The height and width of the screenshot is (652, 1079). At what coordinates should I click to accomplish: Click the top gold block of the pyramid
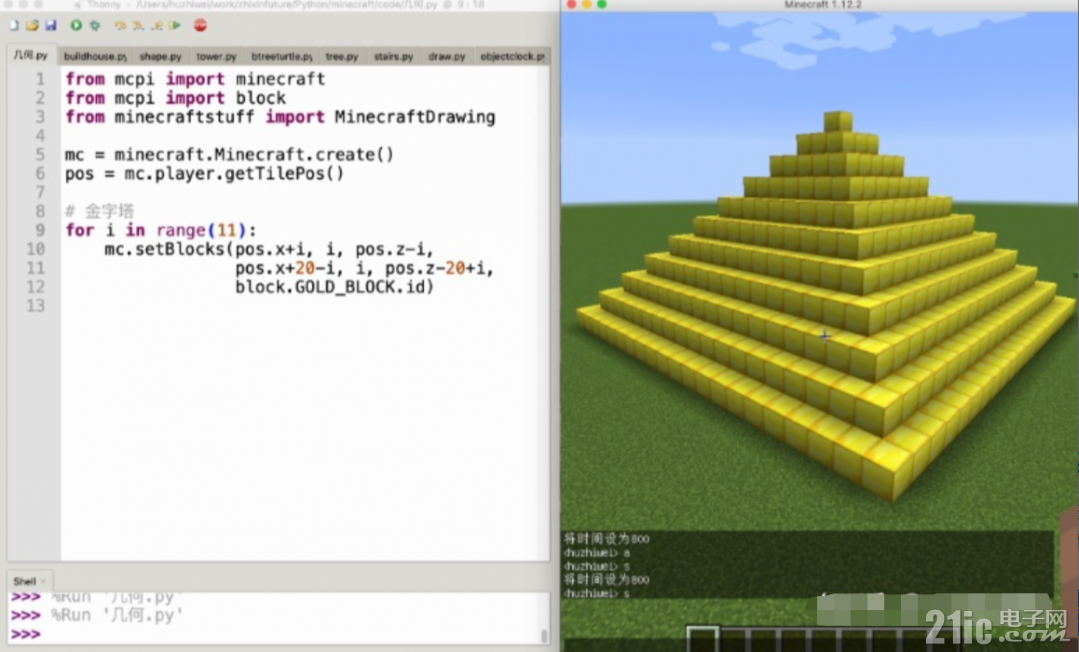pos(837,121)
